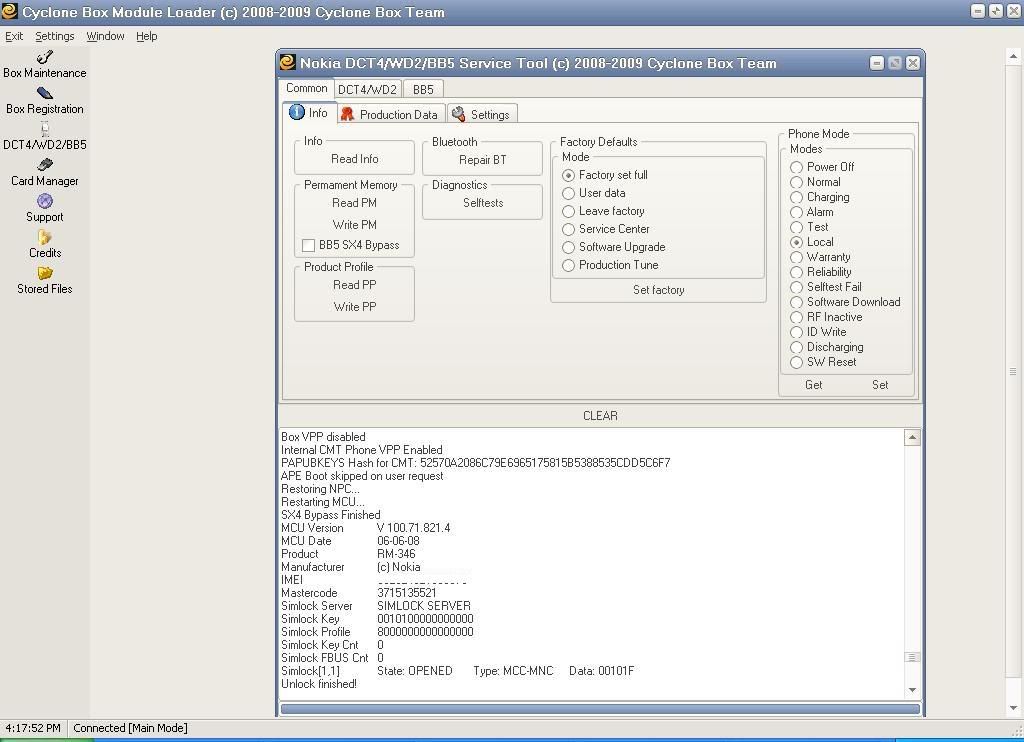Click the Repair BT button
This screenshot has width=1024, height=742.
(483, 160)
